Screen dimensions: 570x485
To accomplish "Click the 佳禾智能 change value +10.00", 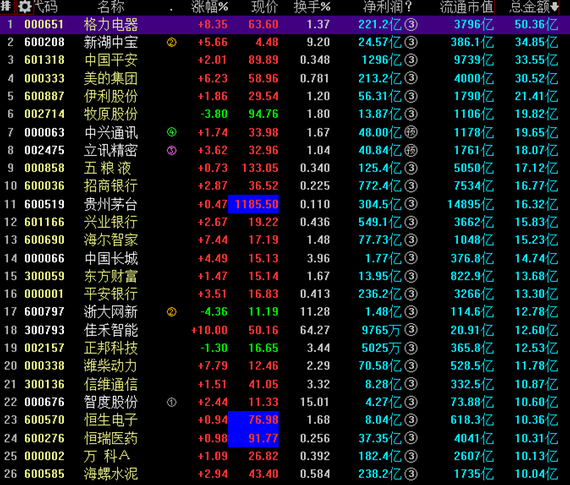I will [x=209, y=330].
